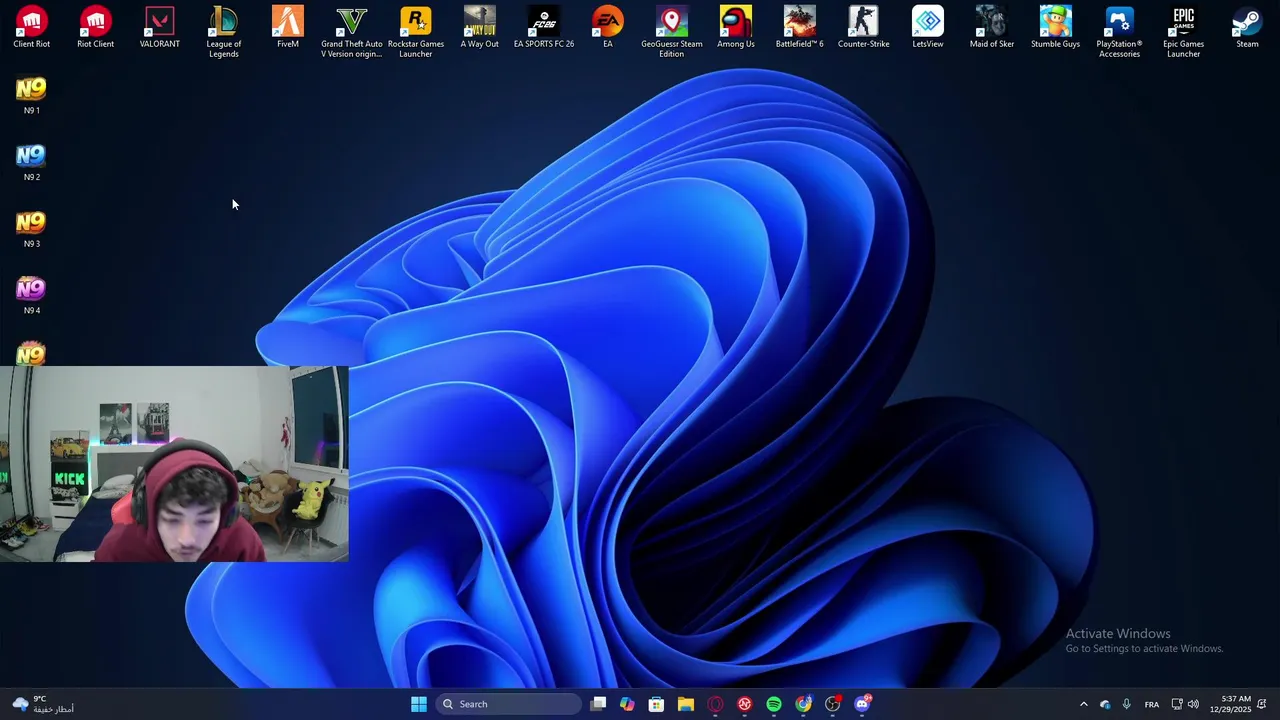Launch the Counter-Strike desktop icon
Screen dimensions: 1280x720
tap(863, 28)
